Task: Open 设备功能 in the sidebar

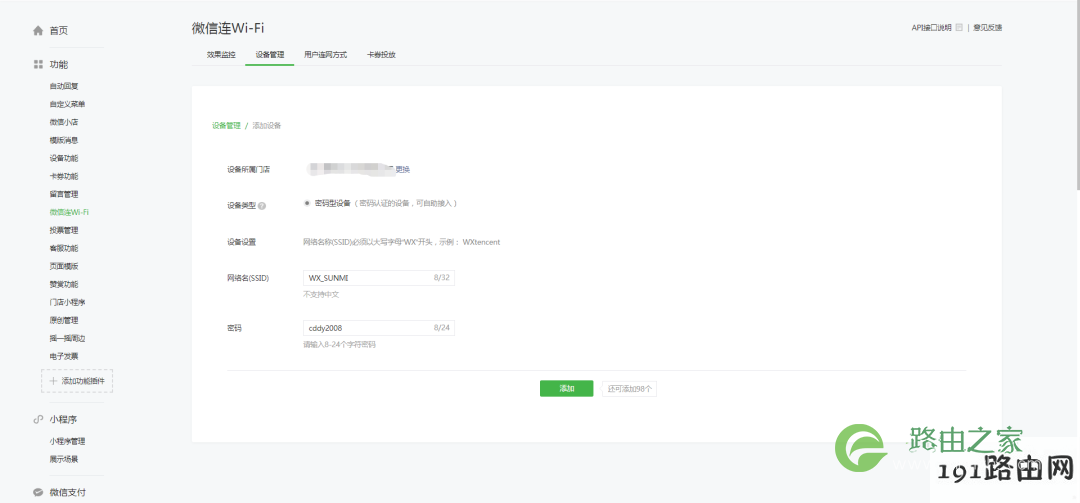Action: coord(63,158)
